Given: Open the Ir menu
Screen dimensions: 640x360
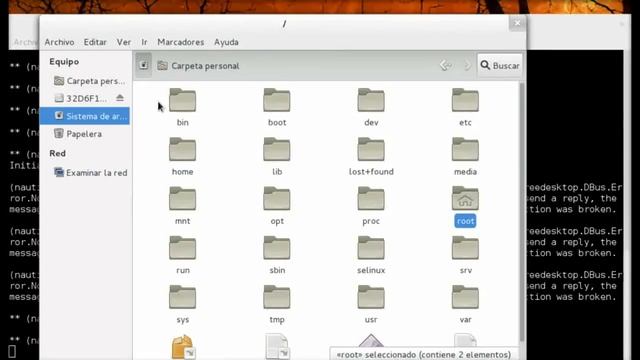Looking at the screenshot, I should coord(144,42).
